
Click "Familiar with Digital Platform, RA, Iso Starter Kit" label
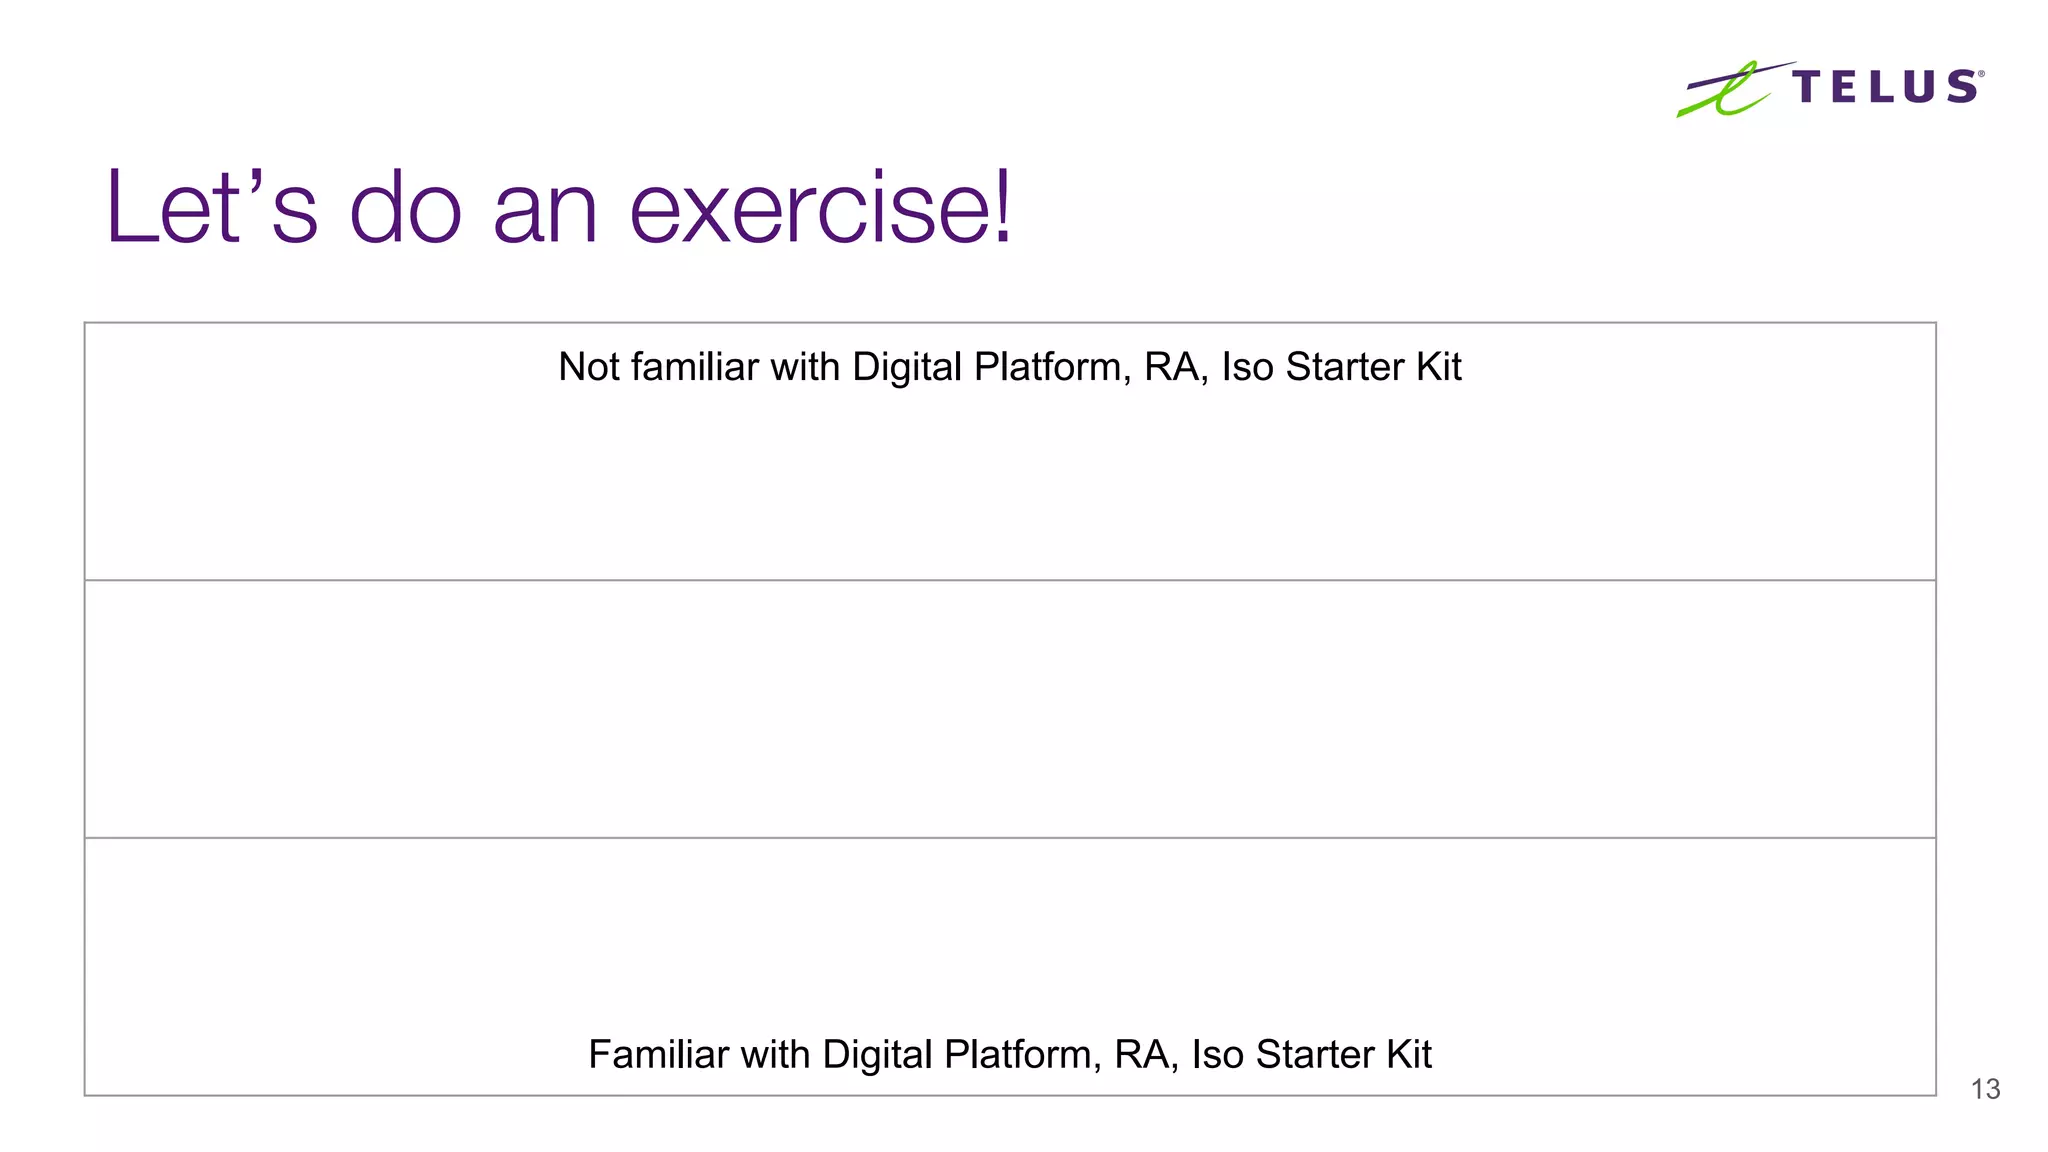click(1010, 1055)
